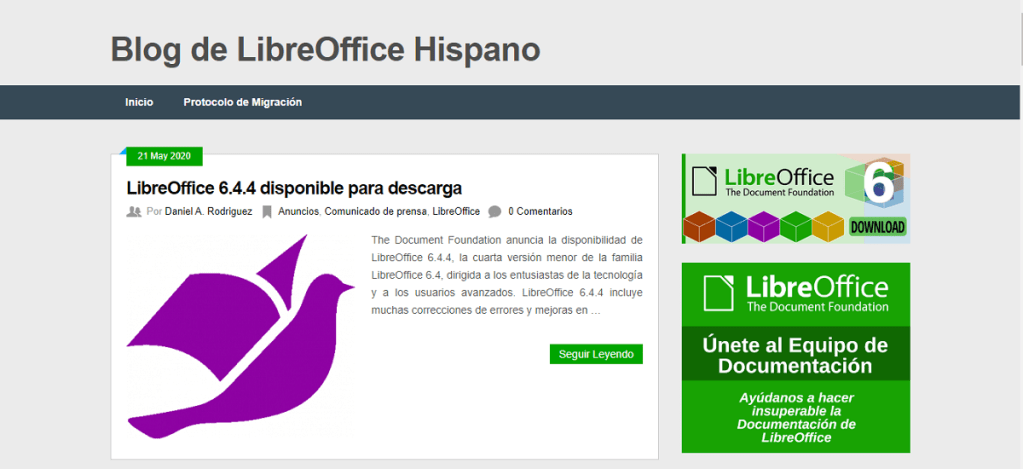The height and width of the screenshot is (469, 1023).
Task: Click the author icon beside Por
Action: [x=134, y=211]
